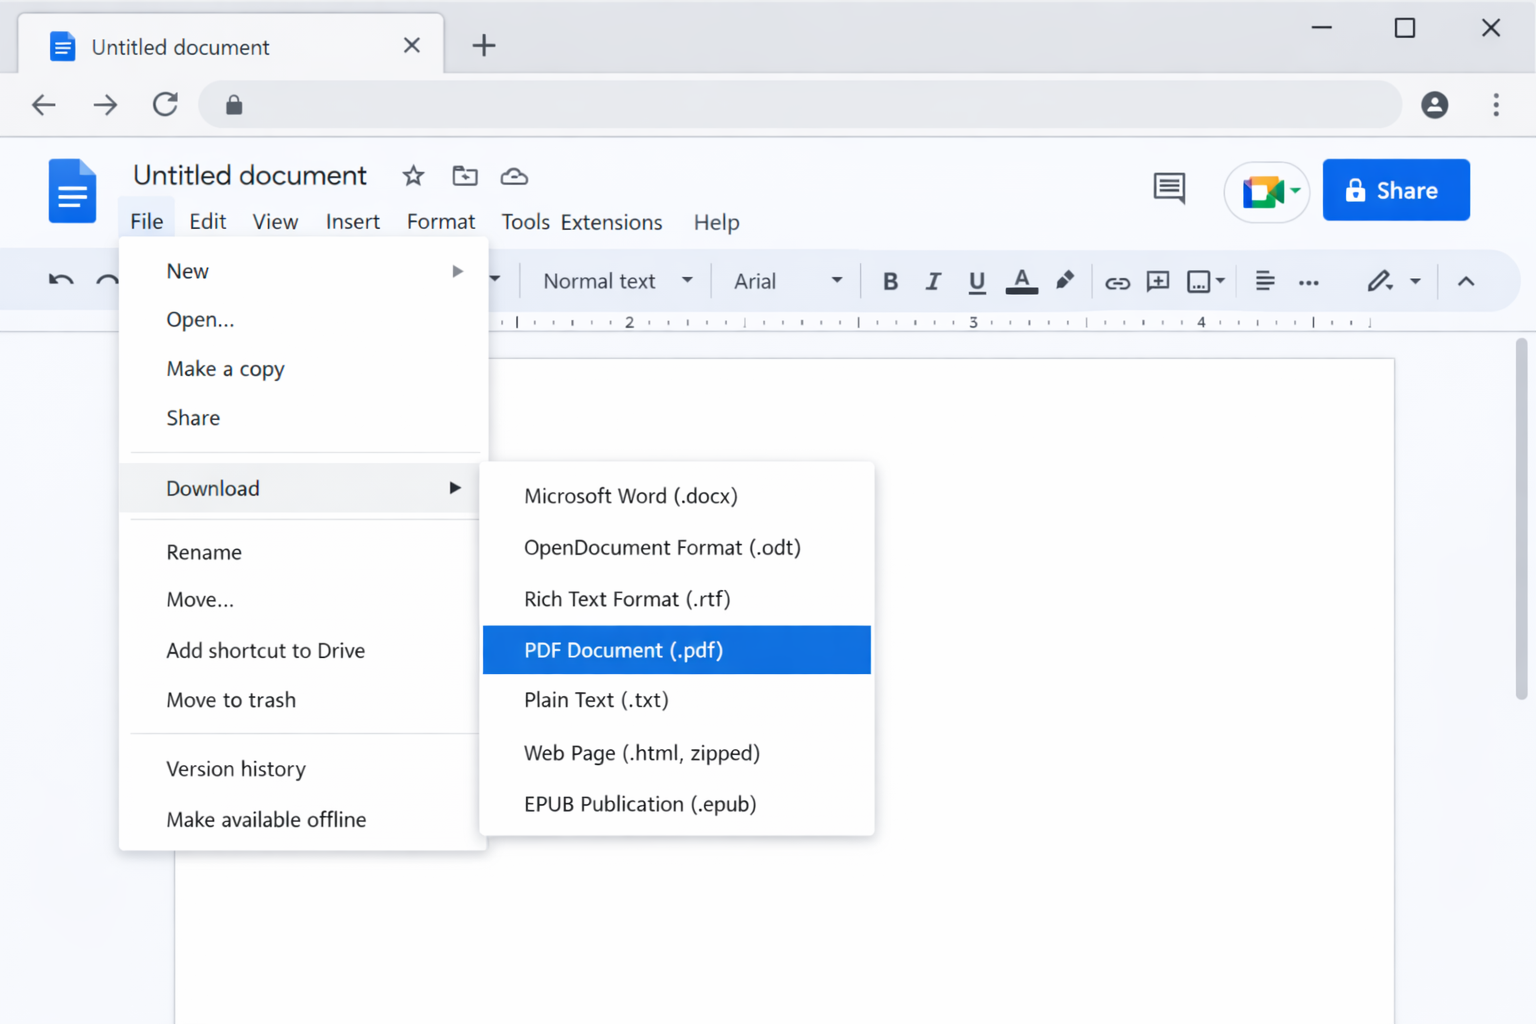Check the cloud document status icon
The width and height of the screenshot is (1536, 1024).
click(514, 177)
